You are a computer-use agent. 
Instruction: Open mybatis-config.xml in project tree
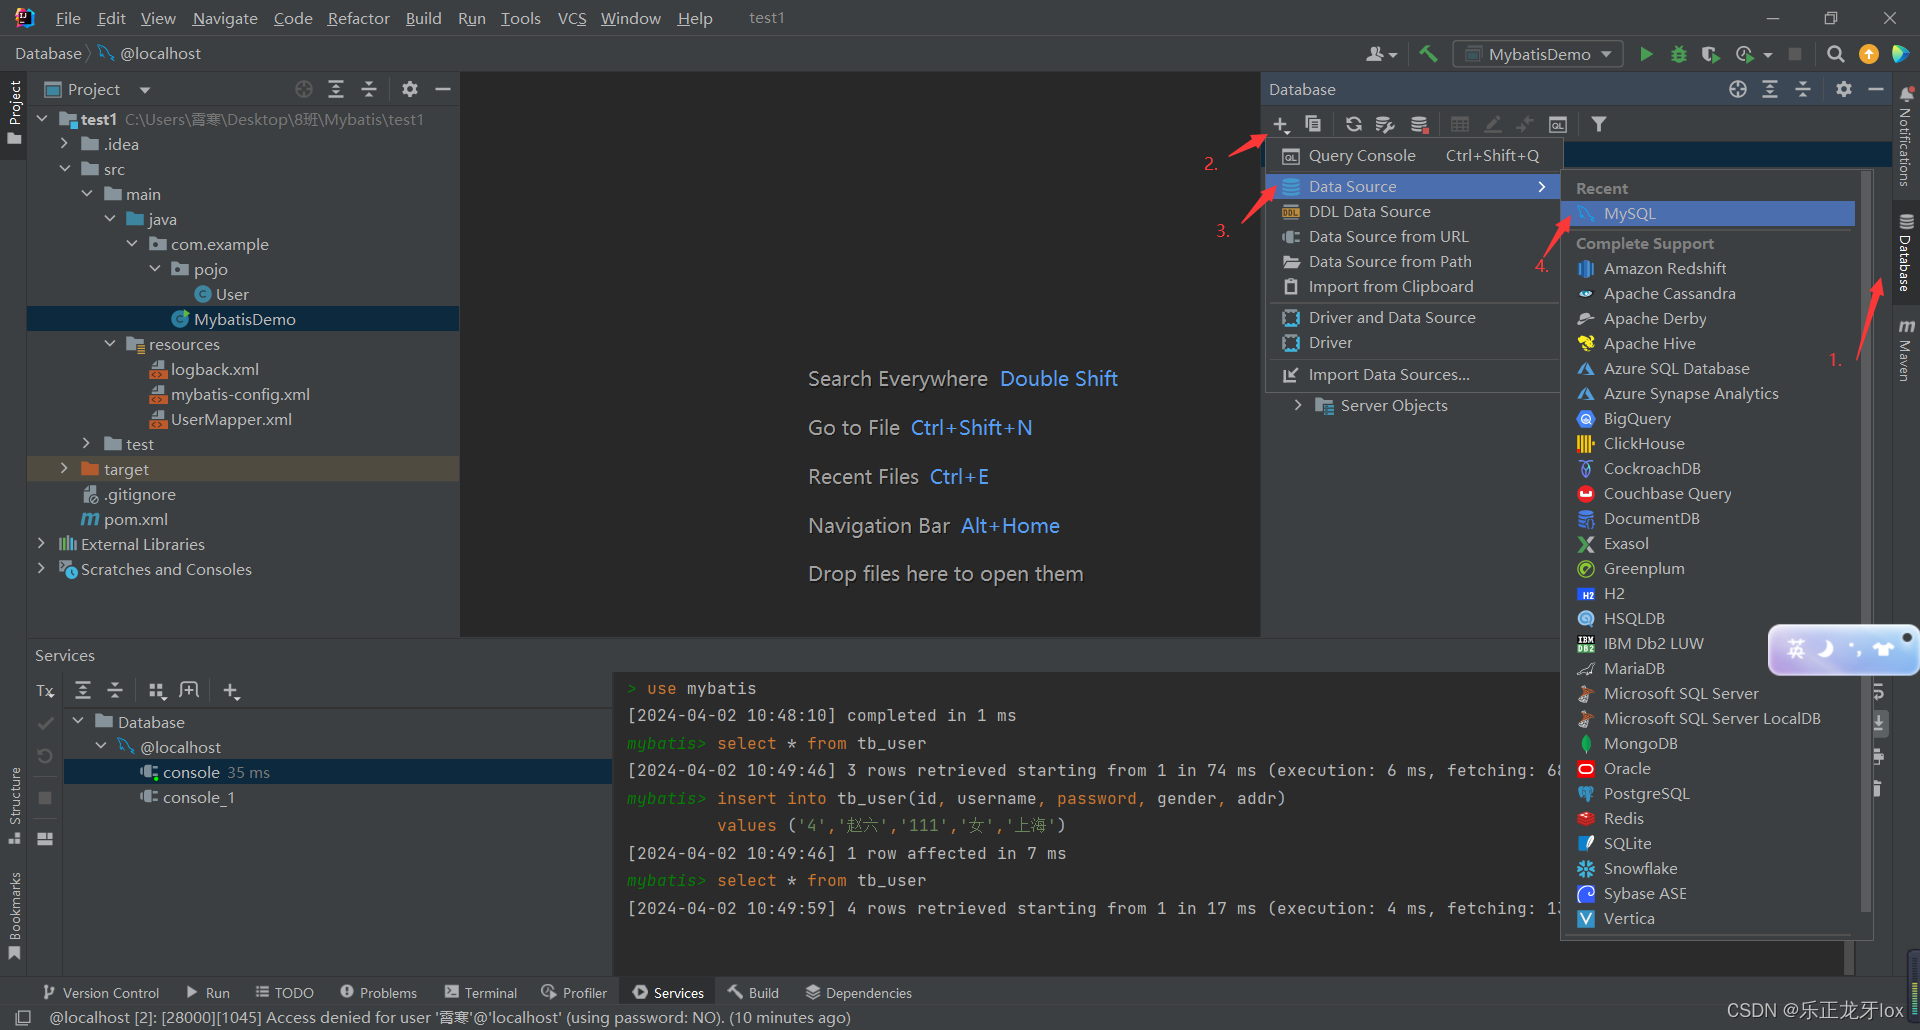click(240, 394)
